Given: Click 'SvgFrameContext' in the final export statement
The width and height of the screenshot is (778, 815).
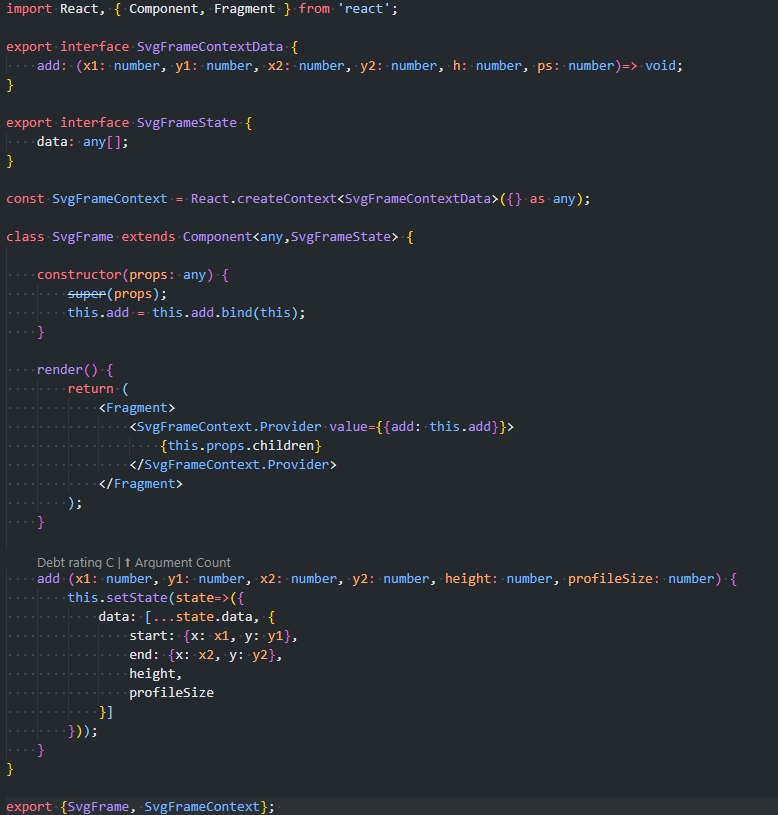Looking at the screenshot, I should click(202, 807).
